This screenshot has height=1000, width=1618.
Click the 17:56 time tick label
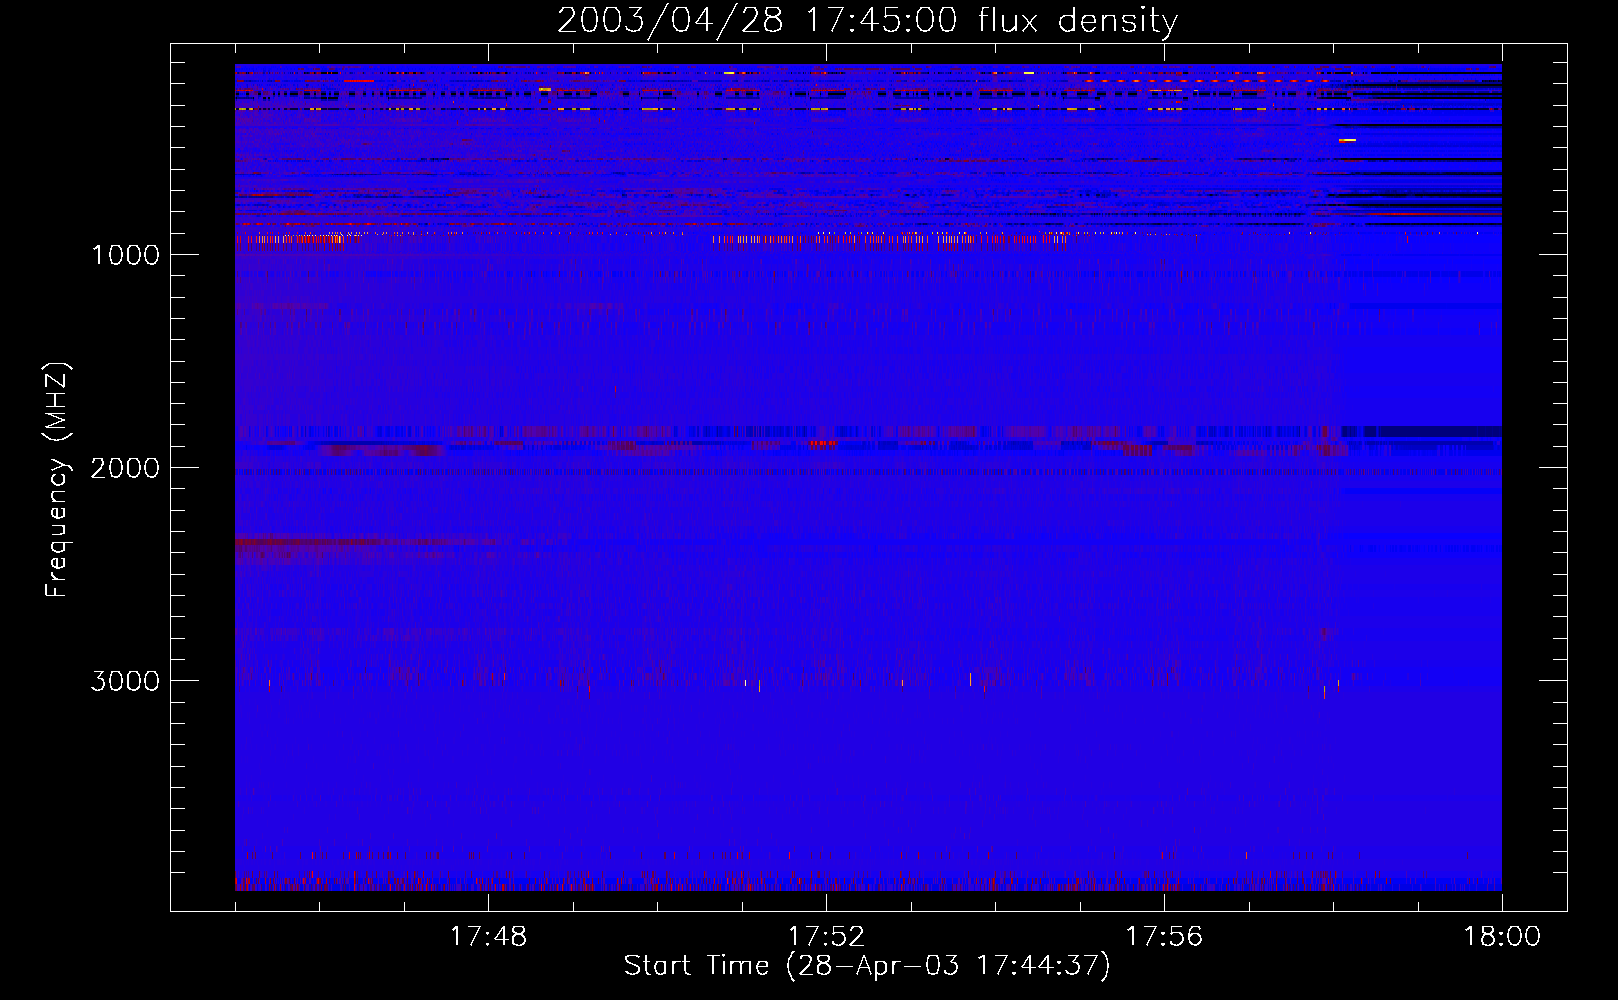tap(1164, 937)
